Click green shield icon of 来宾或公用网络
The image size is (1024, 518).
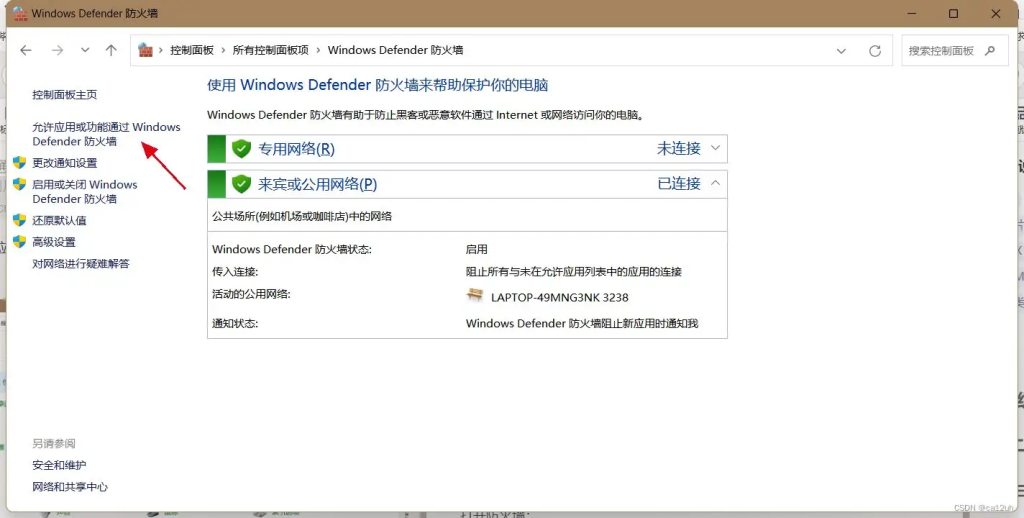242,184
